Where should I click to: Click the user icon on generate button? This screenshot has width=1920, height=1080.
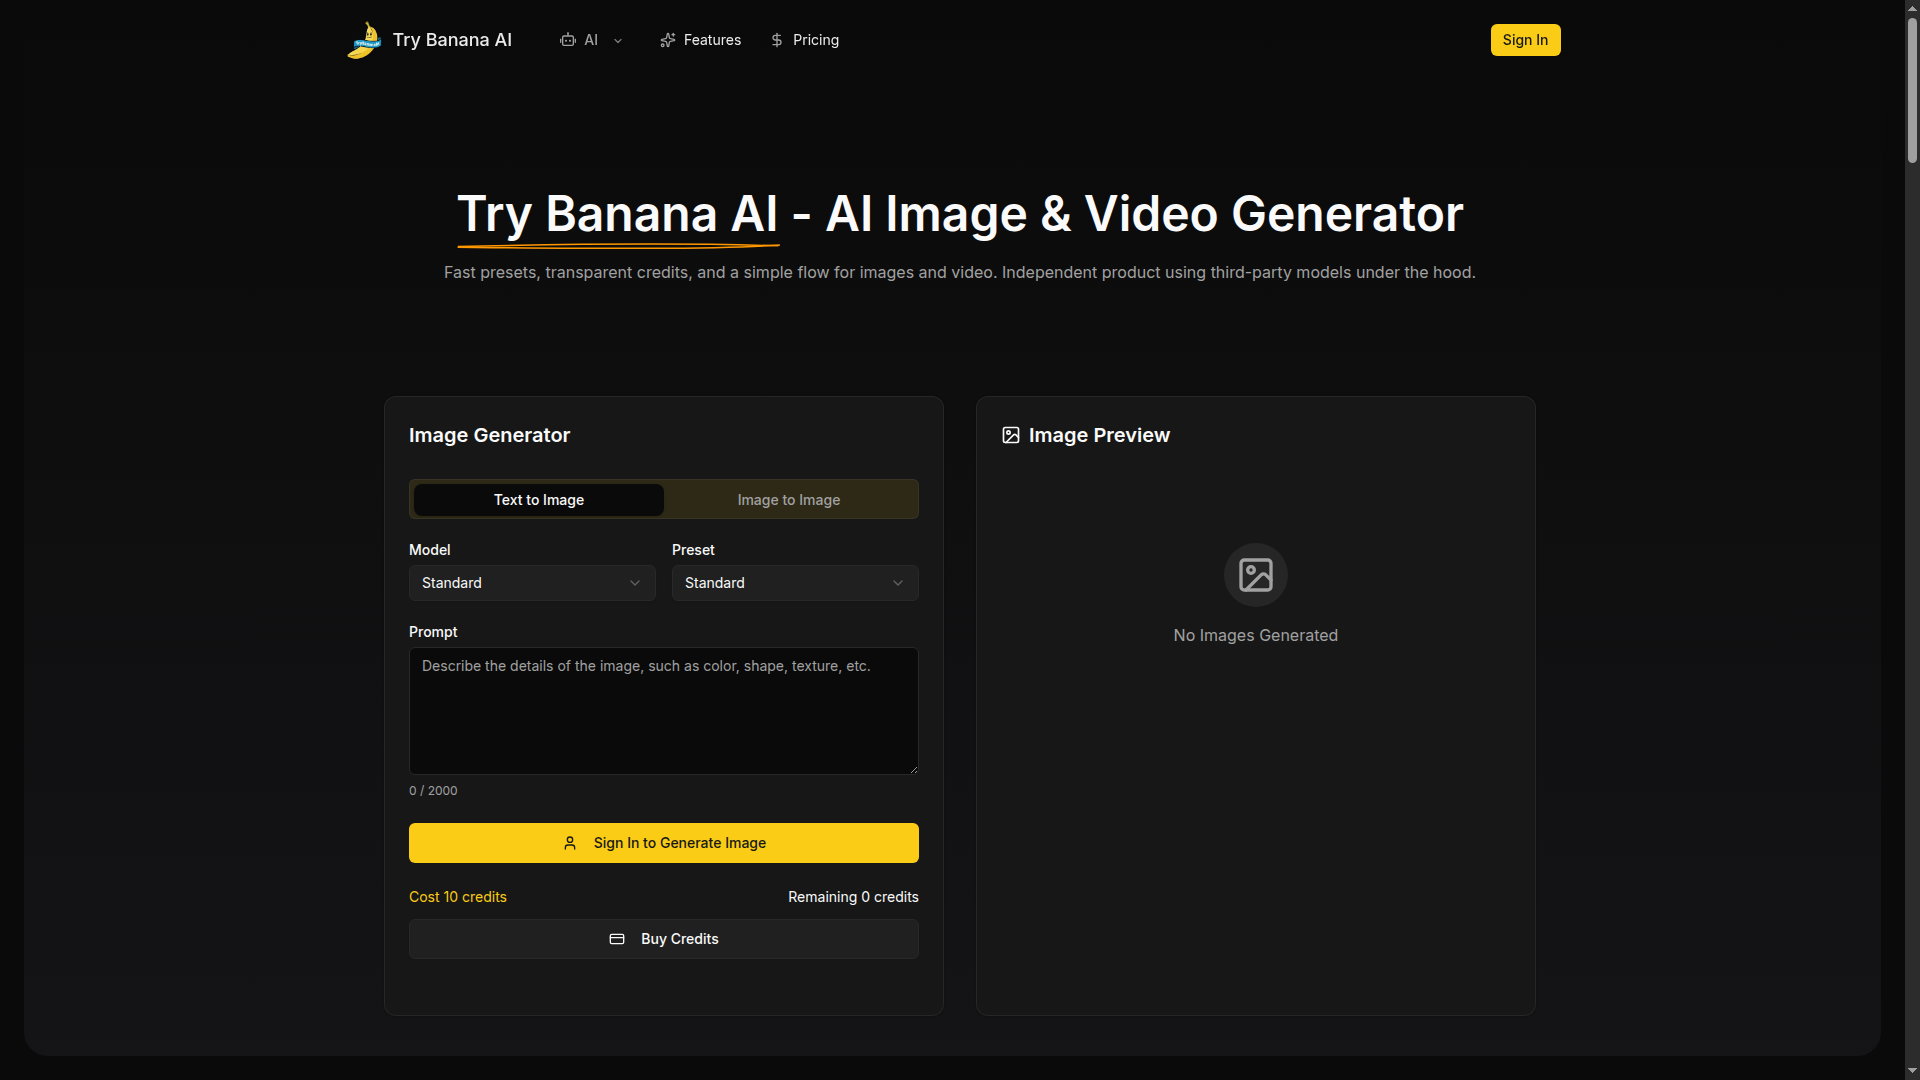[x=571, y=843]
